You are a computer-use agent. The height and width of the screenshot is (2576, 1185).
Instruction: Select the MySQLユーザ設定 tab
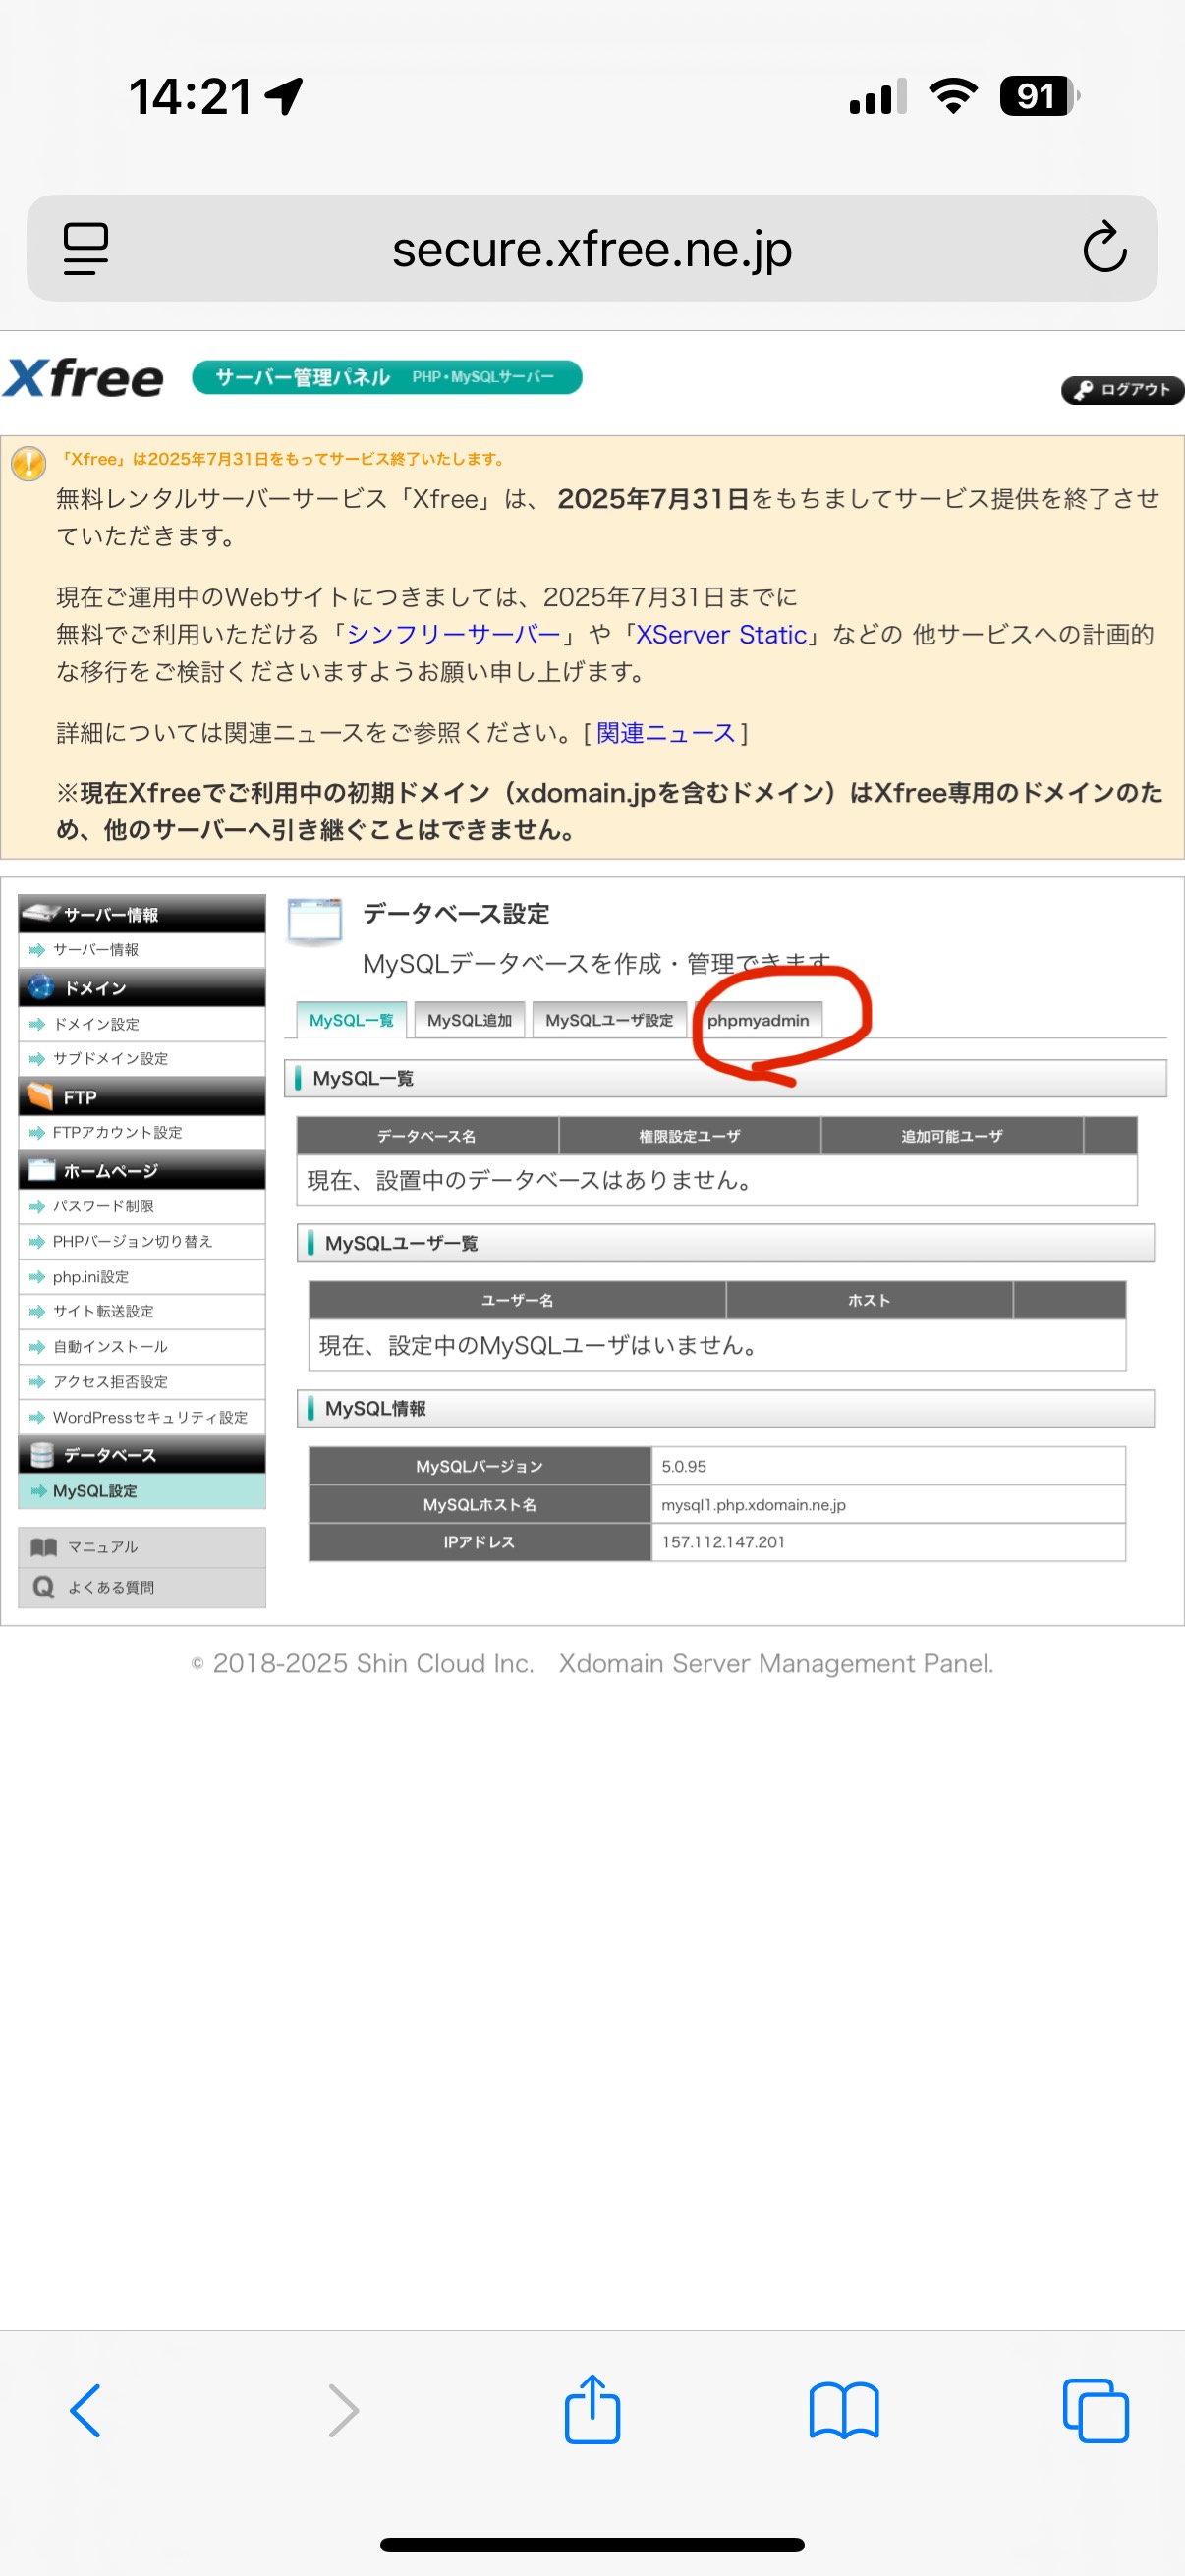pyautogui.click(x=609, y=1020)
